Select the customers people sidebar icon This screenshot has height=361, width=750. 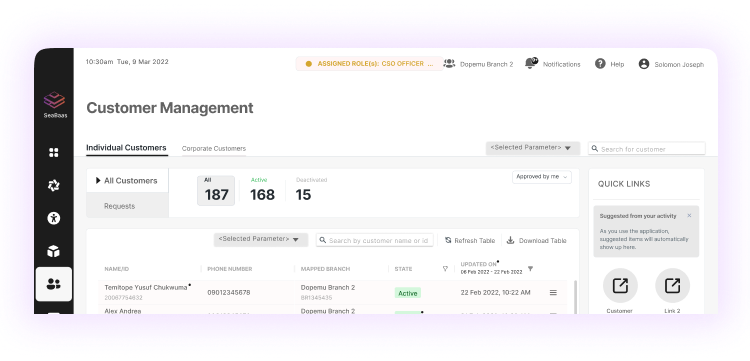[x=54, y=284]
